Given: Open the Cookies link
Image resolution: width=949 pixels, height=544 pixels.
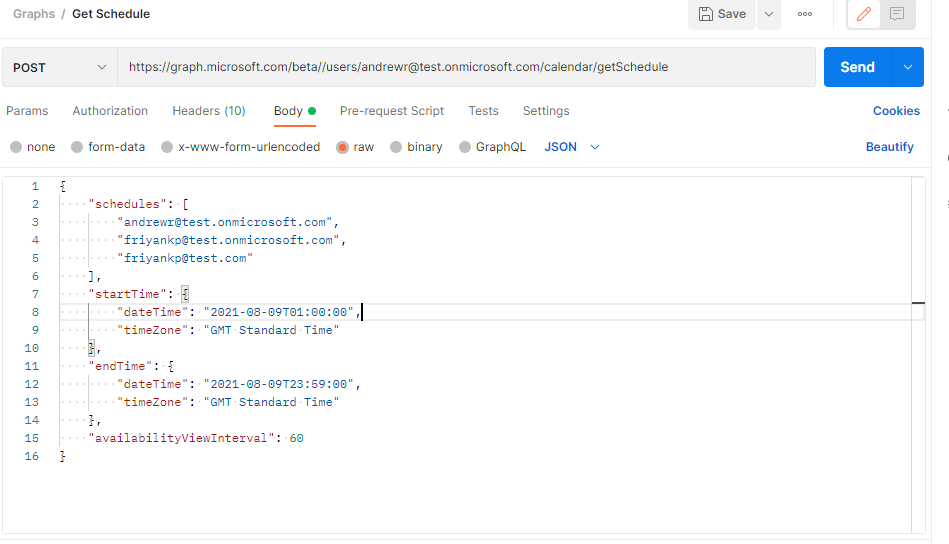Looking at the screenshot, I should coord(896,111).
